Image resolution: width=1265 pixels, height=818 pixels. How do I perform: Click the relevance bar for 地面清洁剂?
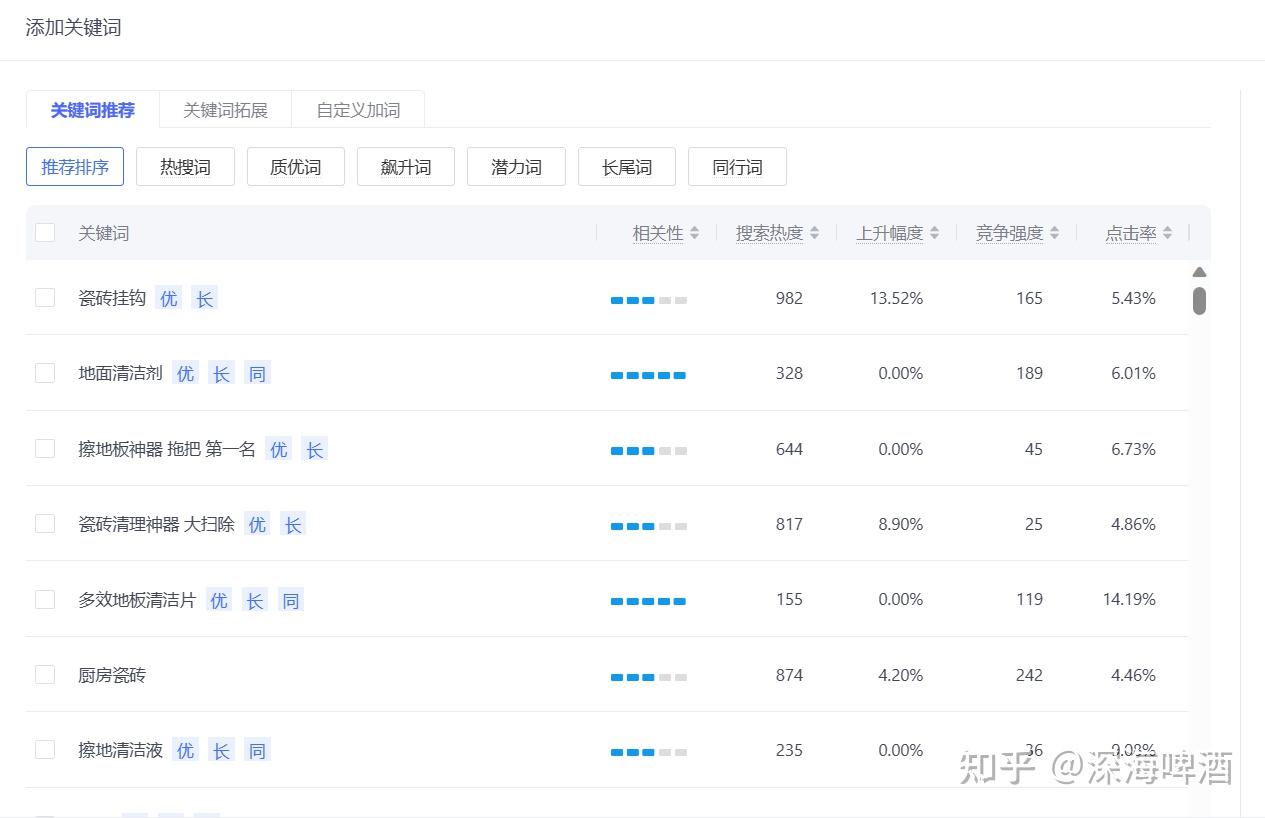pyautogui.click(x=649, y=375)
